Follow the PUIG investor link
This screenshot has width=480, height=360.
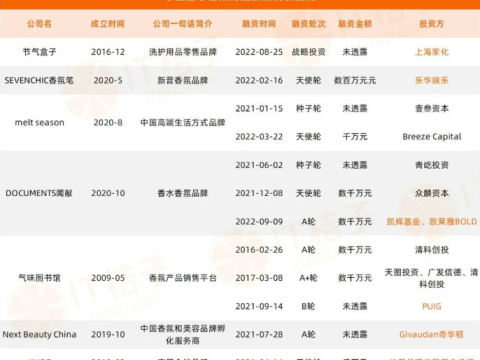[x=432, y=306]
